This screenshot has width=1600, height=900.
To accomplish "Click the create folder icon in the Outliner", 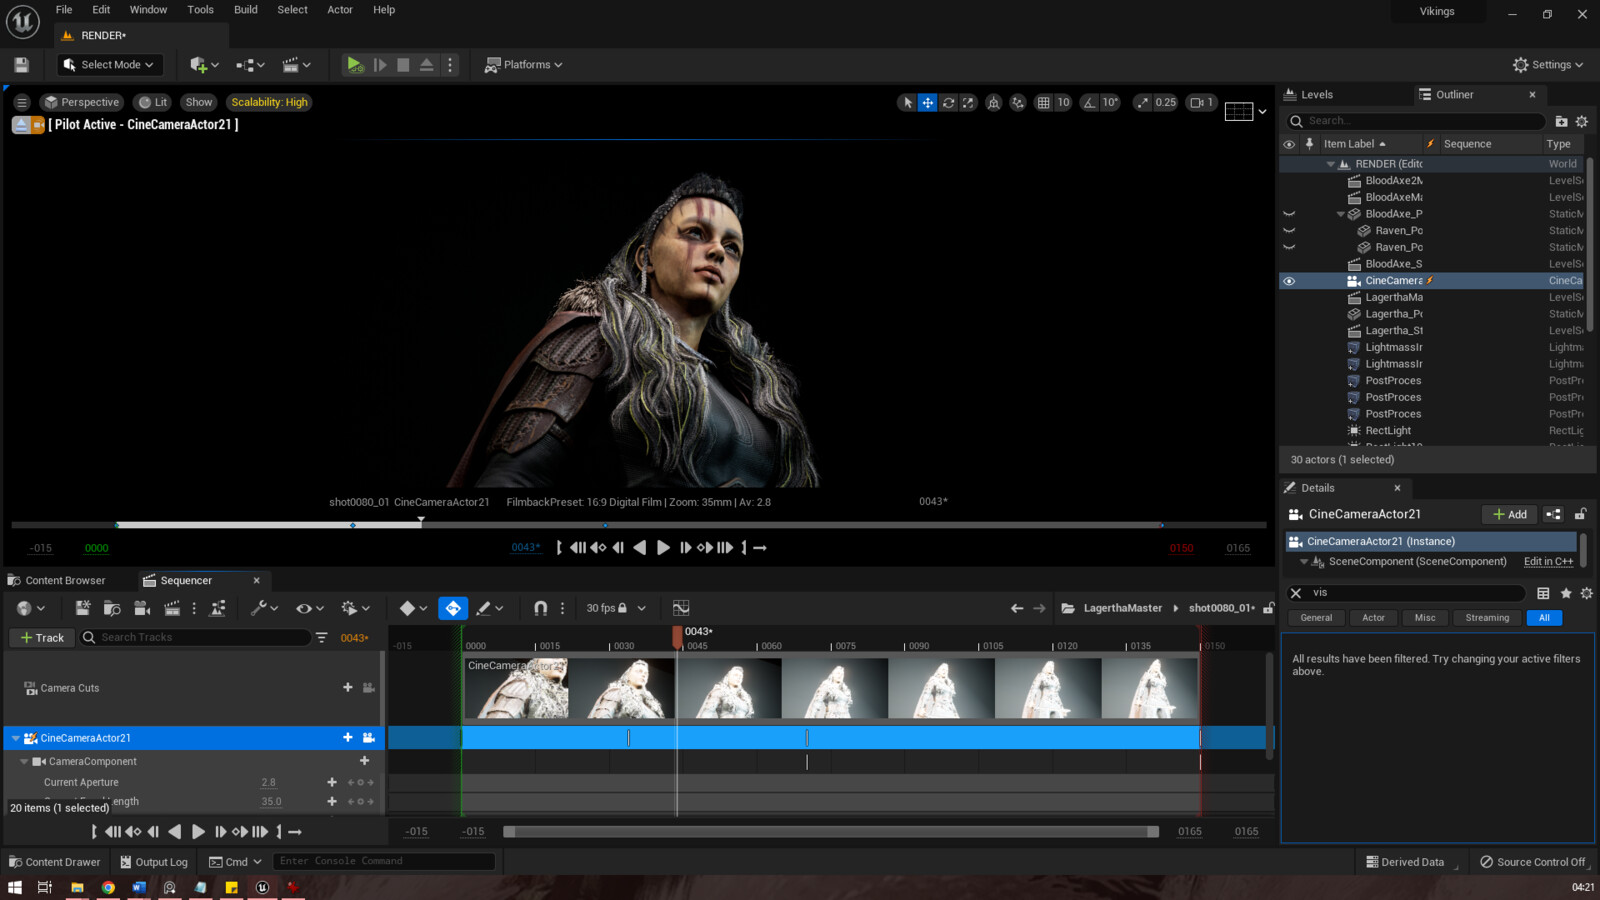I will (1561, 121).
